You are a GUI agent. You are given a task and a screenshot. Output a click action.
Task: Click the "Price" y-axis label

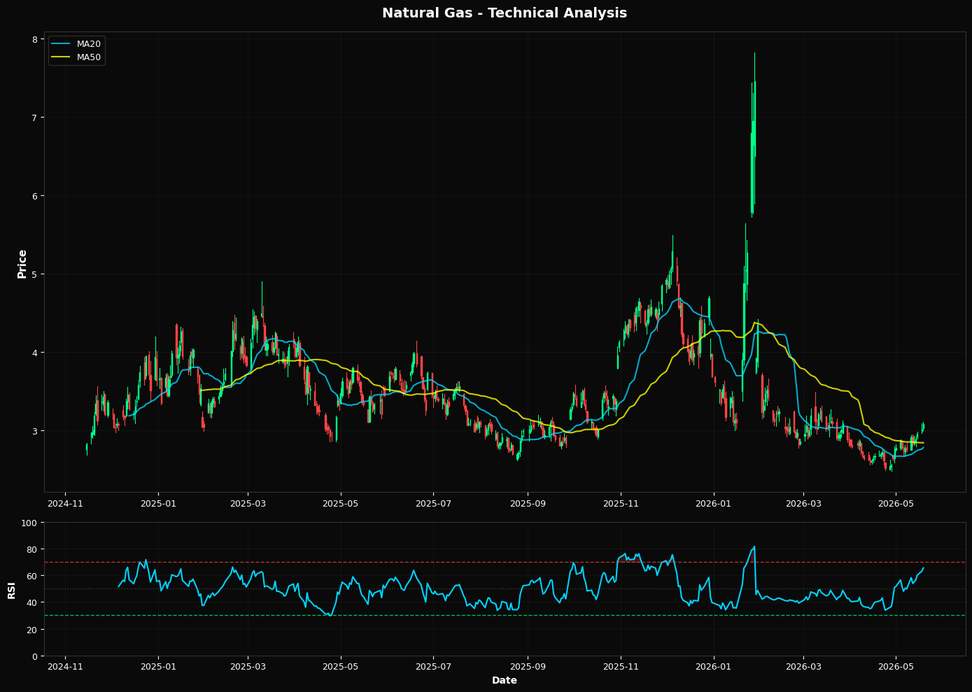pyautogui.click(x=22, y=264)
